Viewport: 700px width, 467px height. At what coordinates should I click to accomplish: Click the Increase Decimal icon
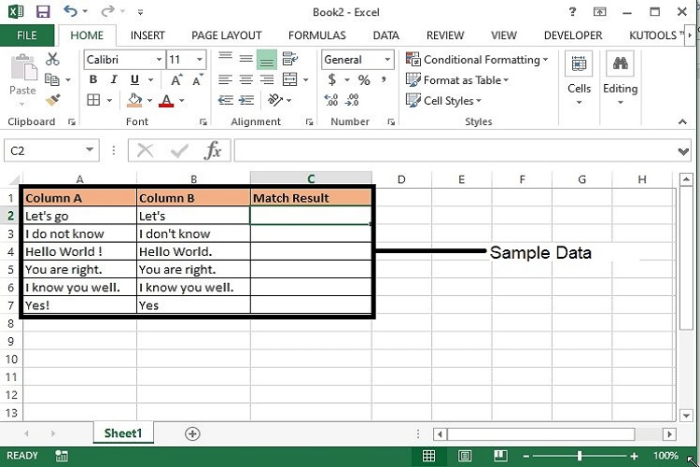(331, 100)
